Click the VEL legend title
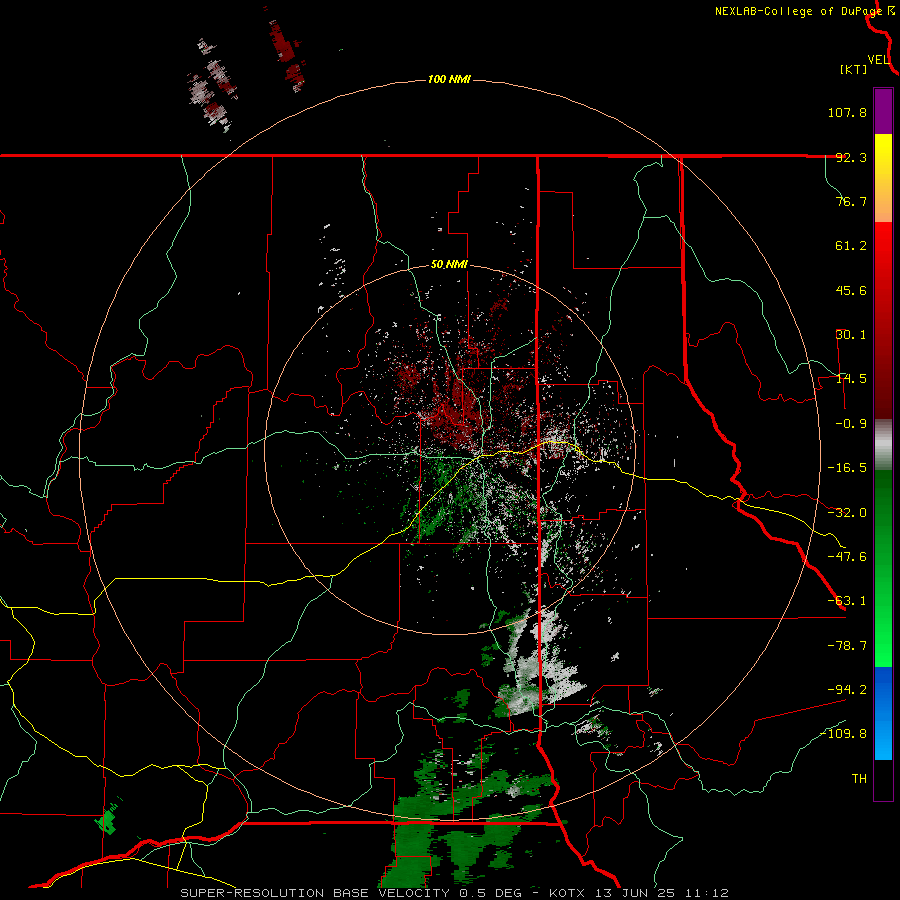The width and height of the screenshot is (900, 900). pyautogui.click(x=878, y=60)
